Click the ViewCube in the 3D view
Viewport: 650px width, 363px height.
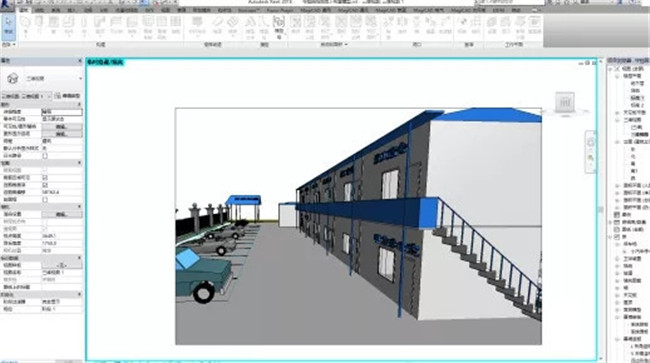pos(565,102)
